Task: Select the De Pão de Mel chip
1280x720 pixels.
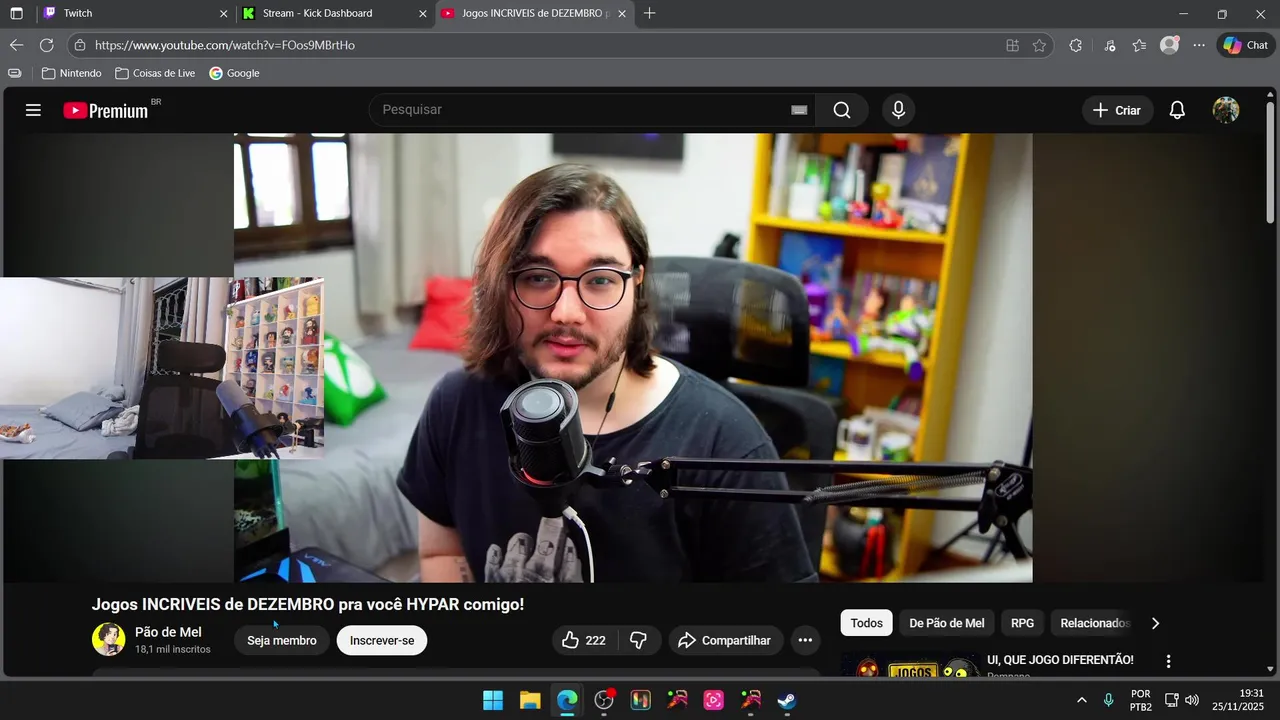Action: tap(946, 623)
